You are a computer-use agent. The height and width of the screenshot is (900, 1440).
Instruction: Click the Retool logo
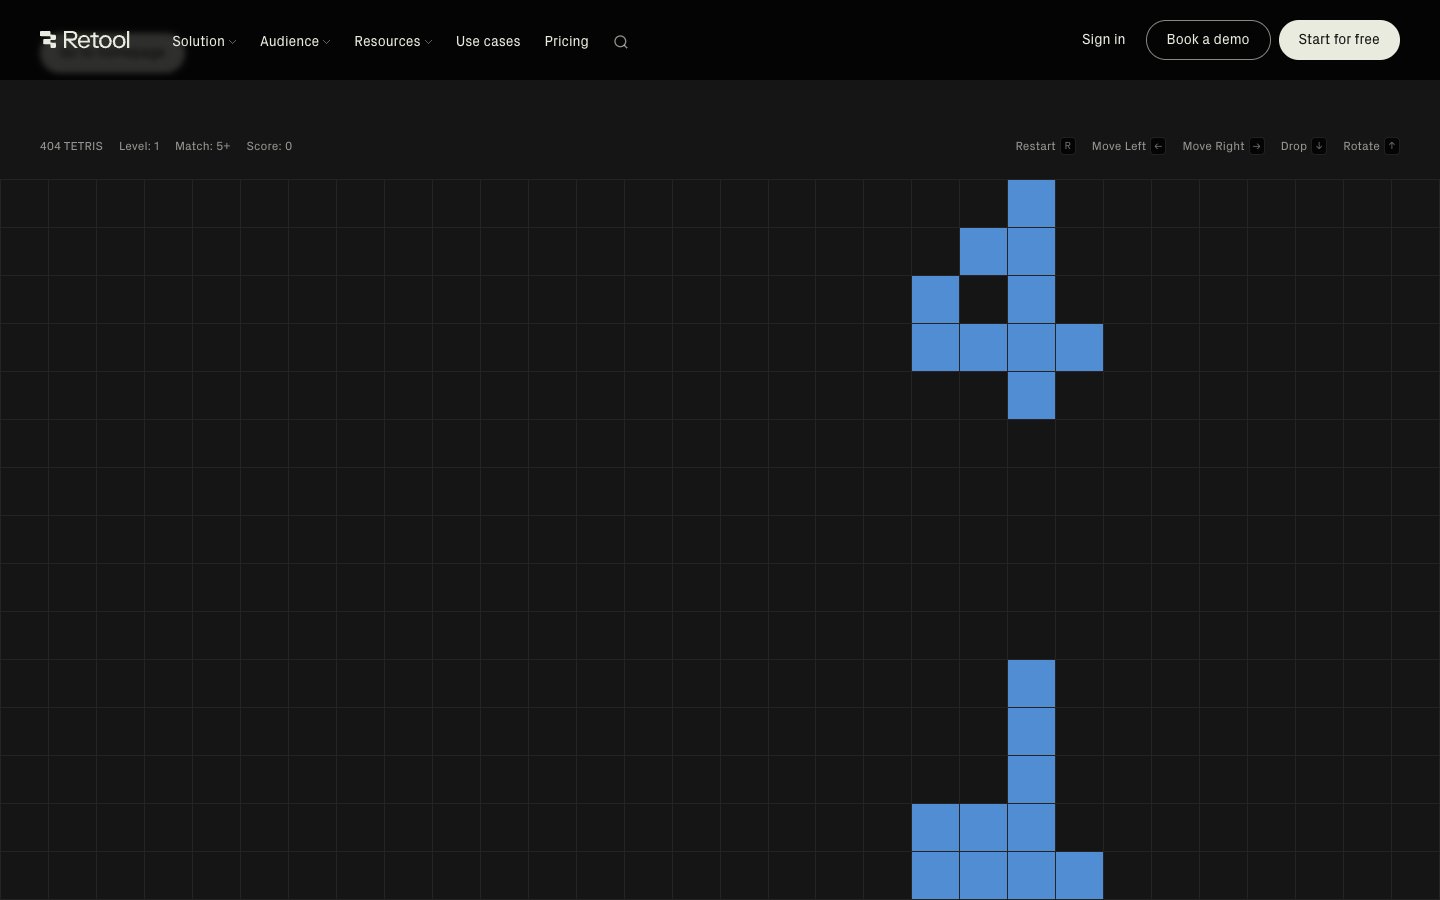click(x=85, y=40)
